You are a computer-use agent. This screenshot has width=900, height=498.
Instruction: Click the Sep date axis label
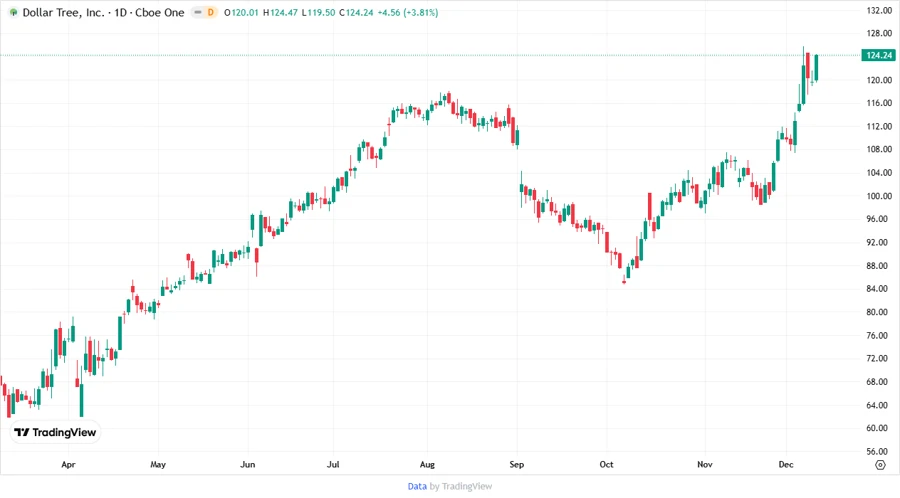pyautogui.click(x=517, y=465)
